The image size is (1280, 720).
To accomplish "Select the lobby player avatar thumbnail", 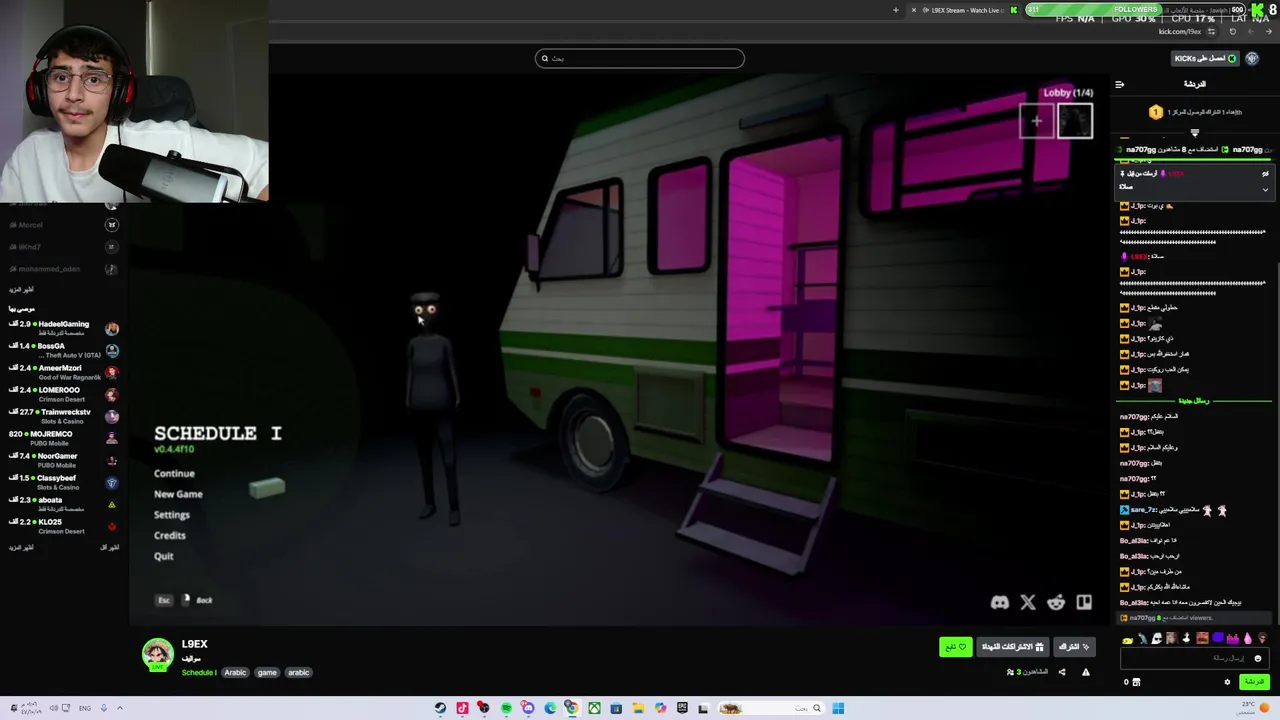I will click(x=1075, y=121).
